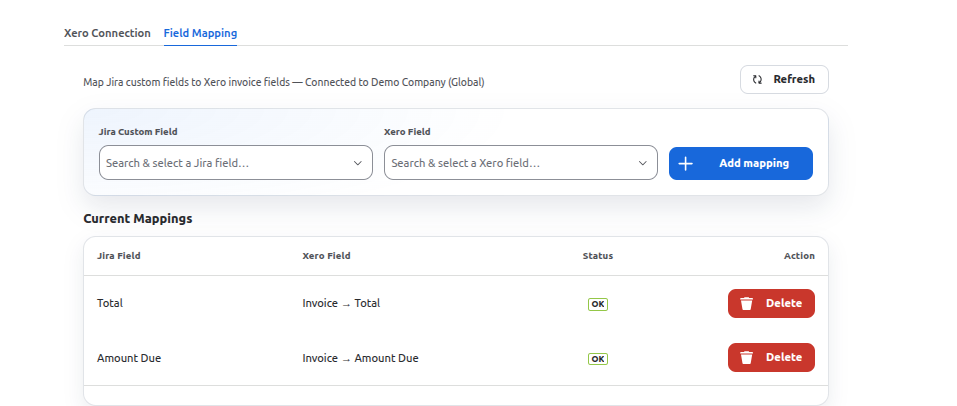Expand the Jira field dropdown chevron

click(358, 163)
